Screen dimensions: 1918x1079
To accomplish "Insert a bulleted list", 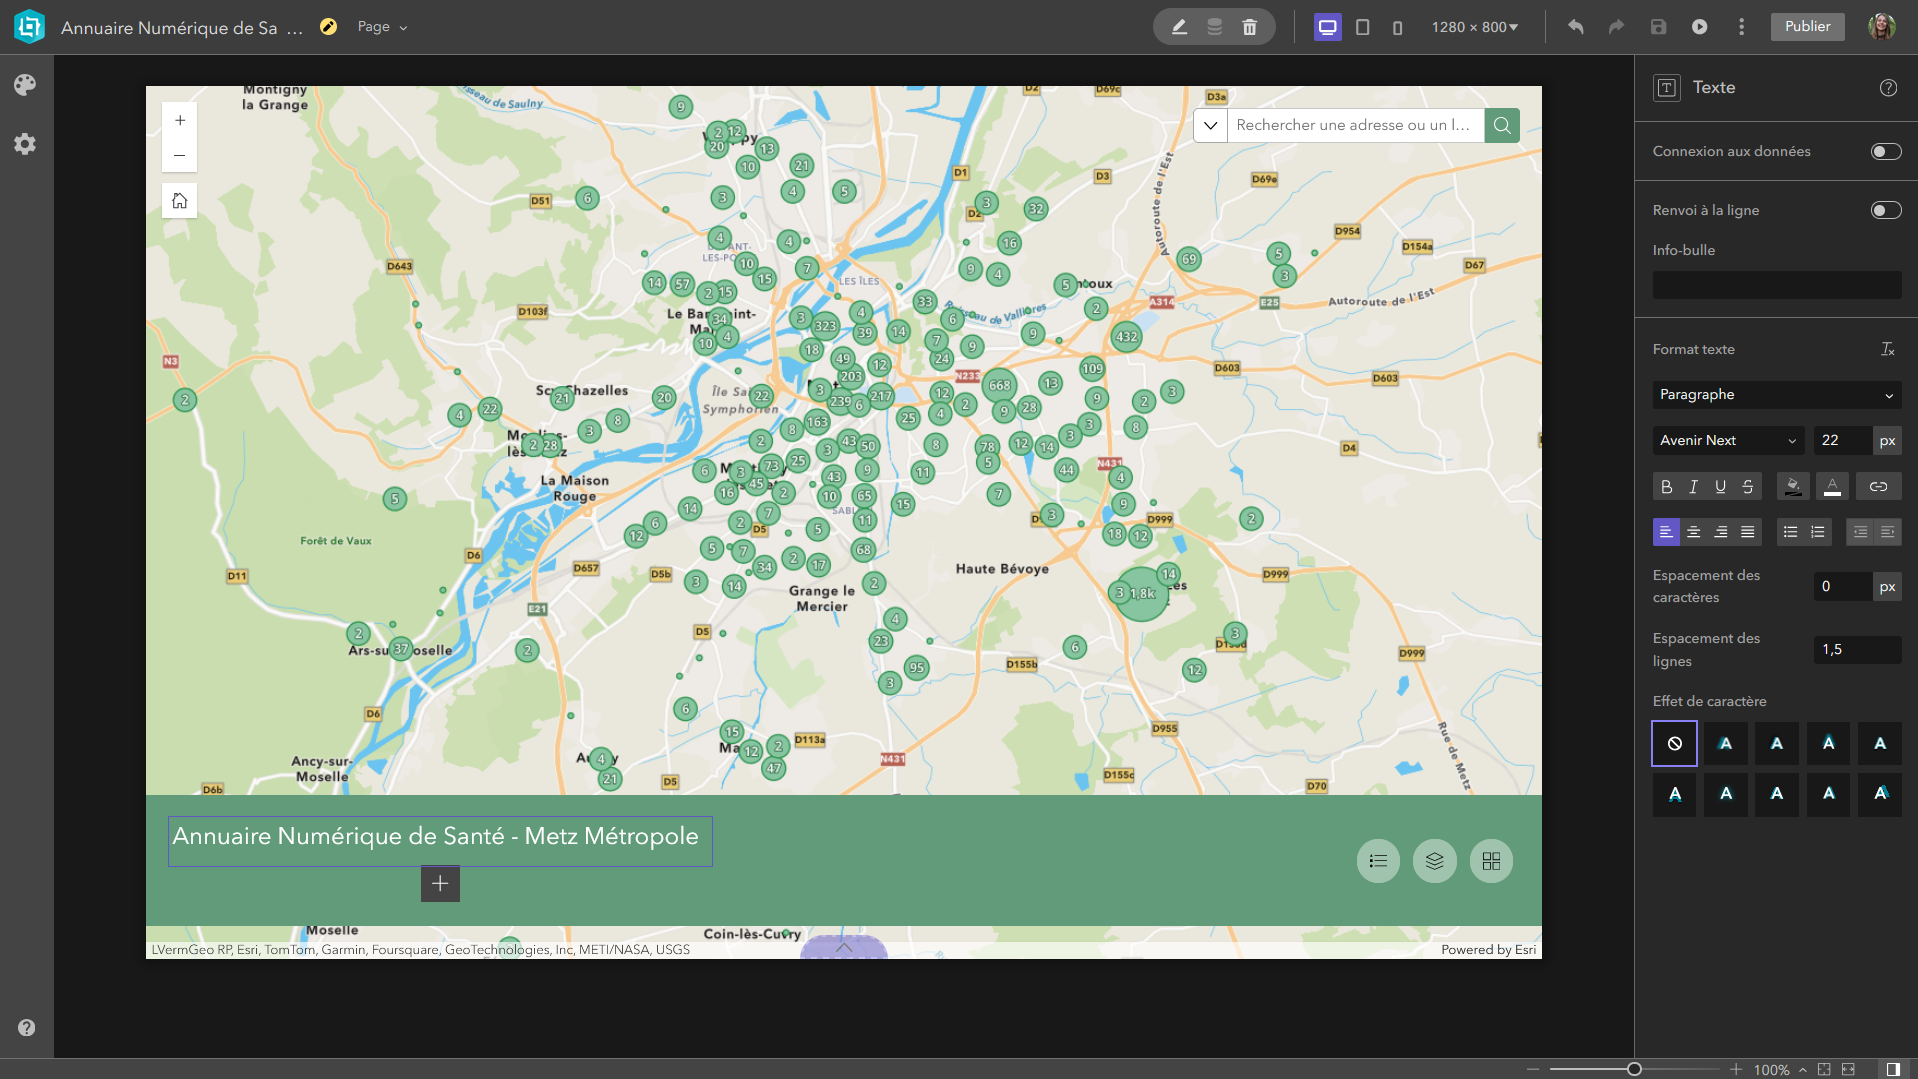I will tap(1790, 532).
